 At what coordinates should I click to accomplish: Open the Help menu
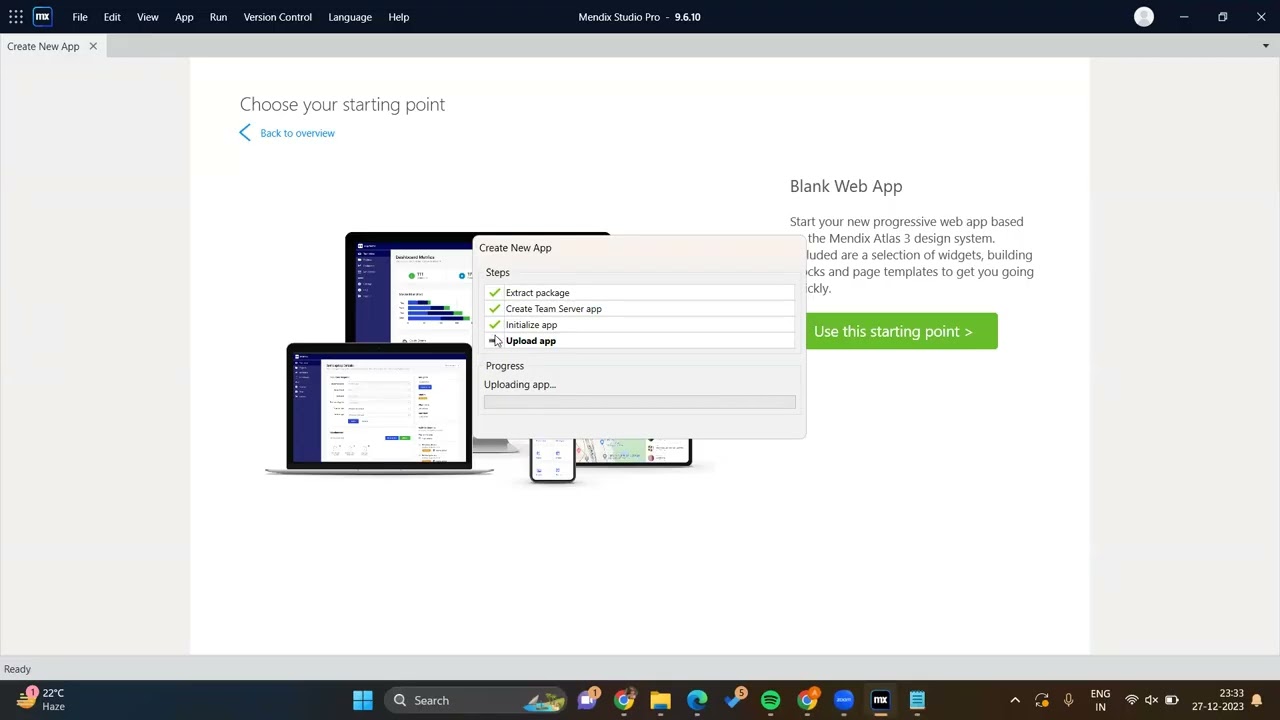point(399,17)
